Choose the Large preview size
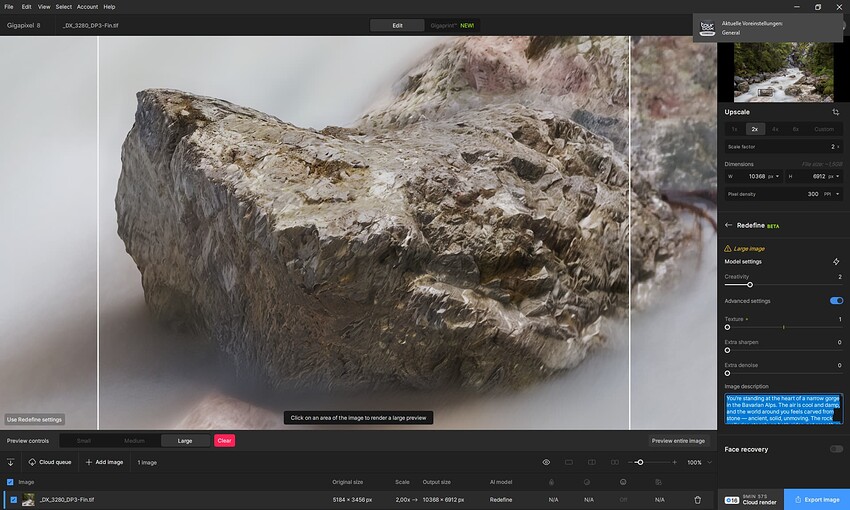Viewport: 850px width, 510px height. coord(185,441)
